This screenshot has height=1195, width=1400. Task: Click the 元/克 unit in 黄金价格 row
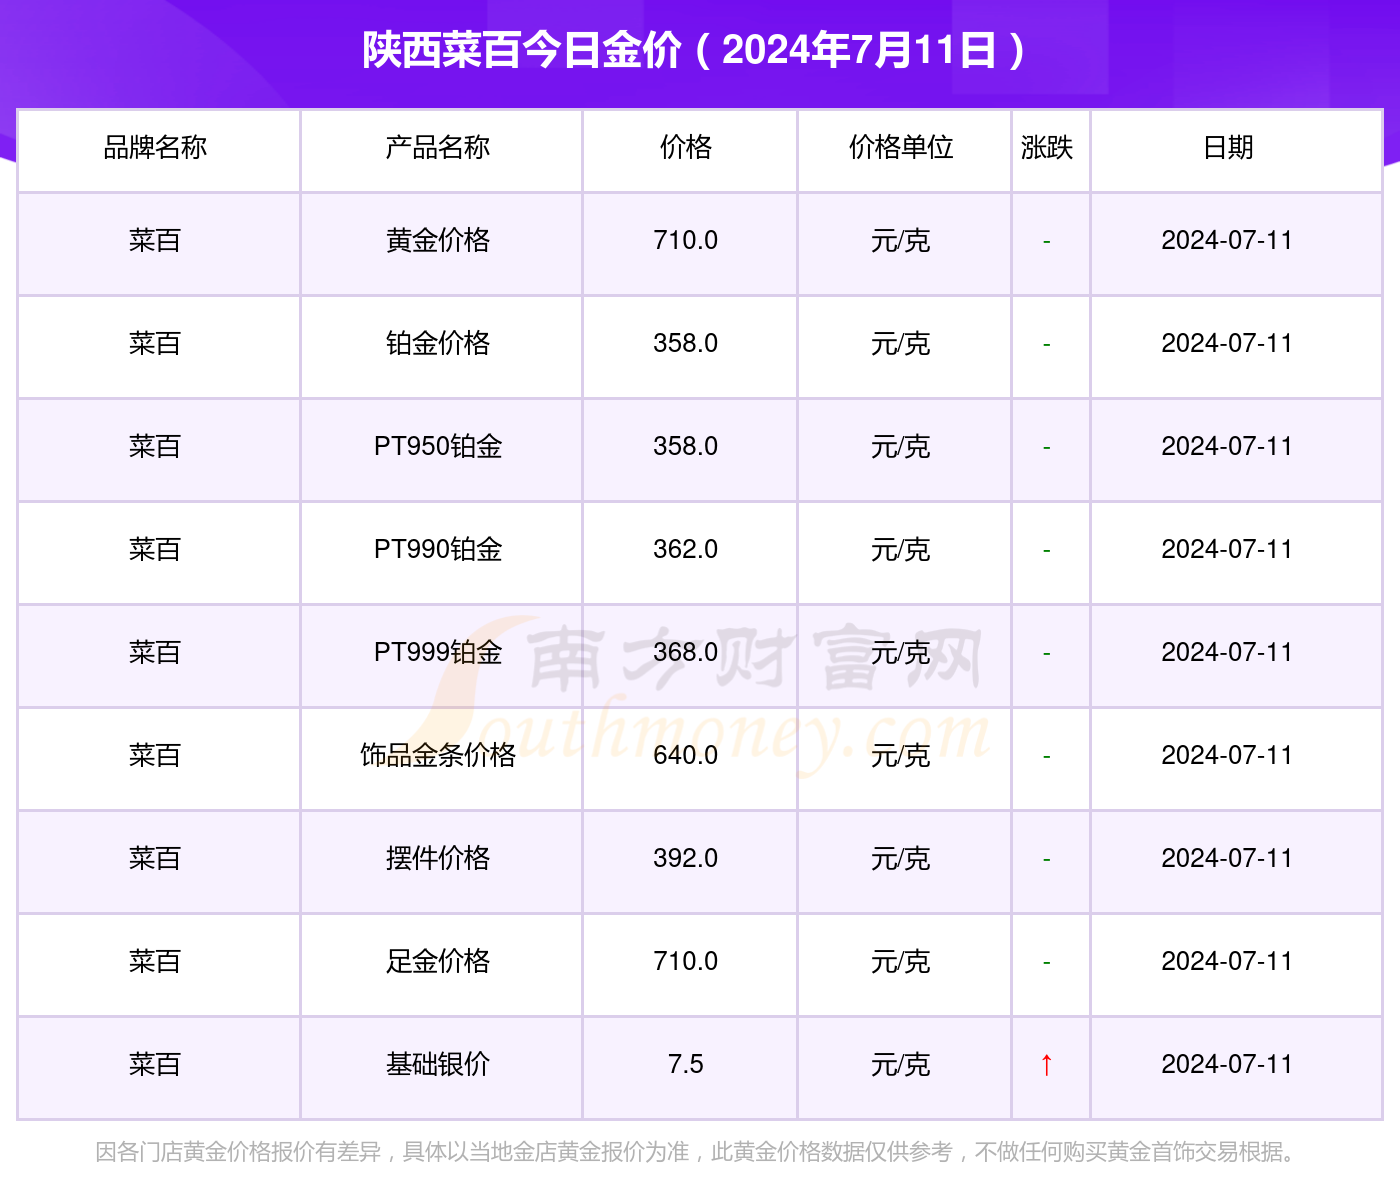pos(901,241)
